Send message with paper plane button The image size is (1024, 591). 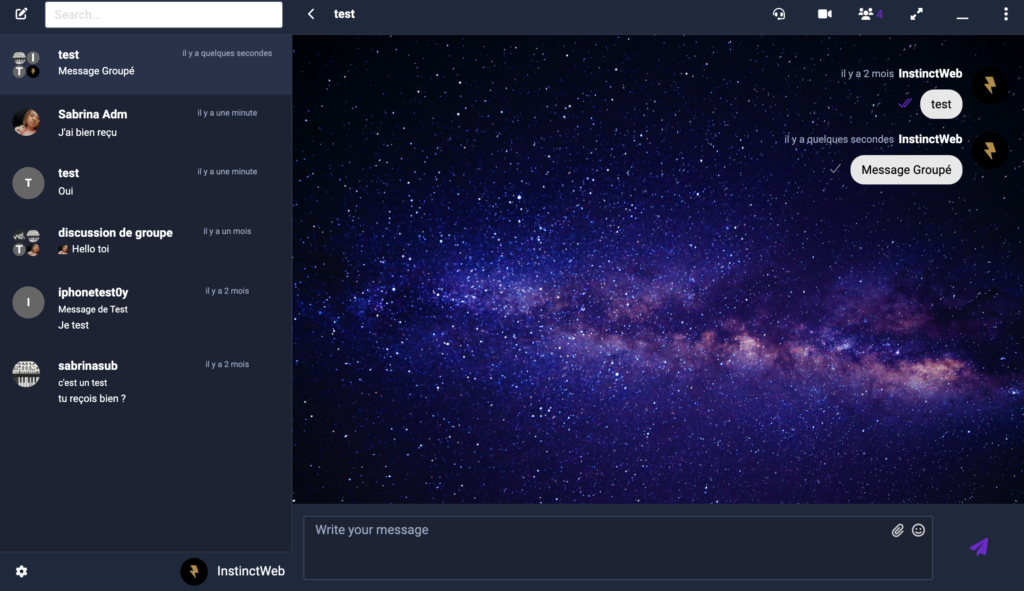pos(979,546)
